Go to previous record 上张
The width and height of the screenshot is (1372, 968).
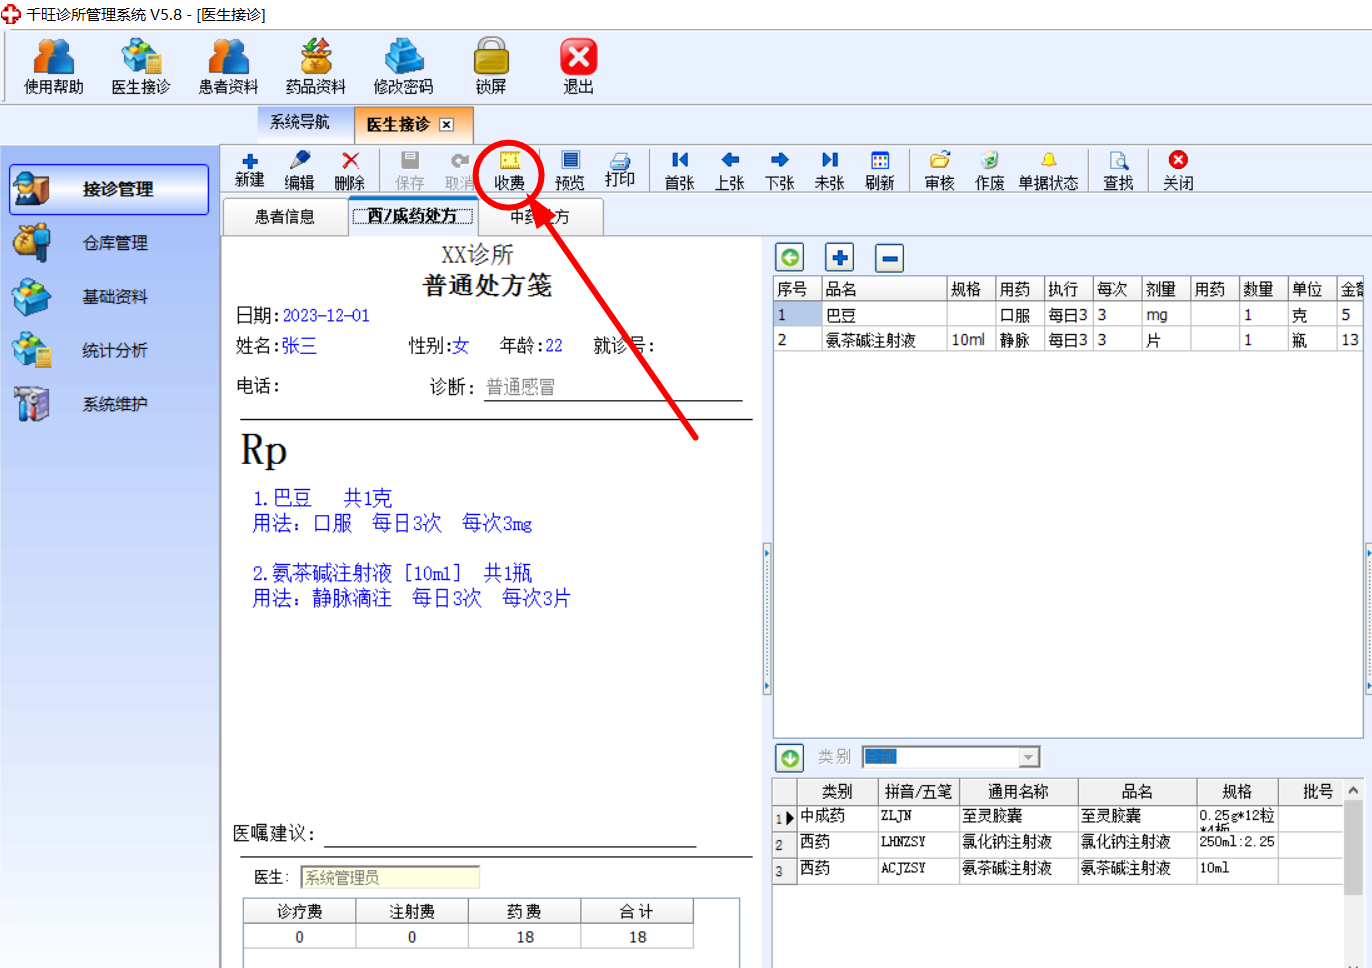pos(730,171)
